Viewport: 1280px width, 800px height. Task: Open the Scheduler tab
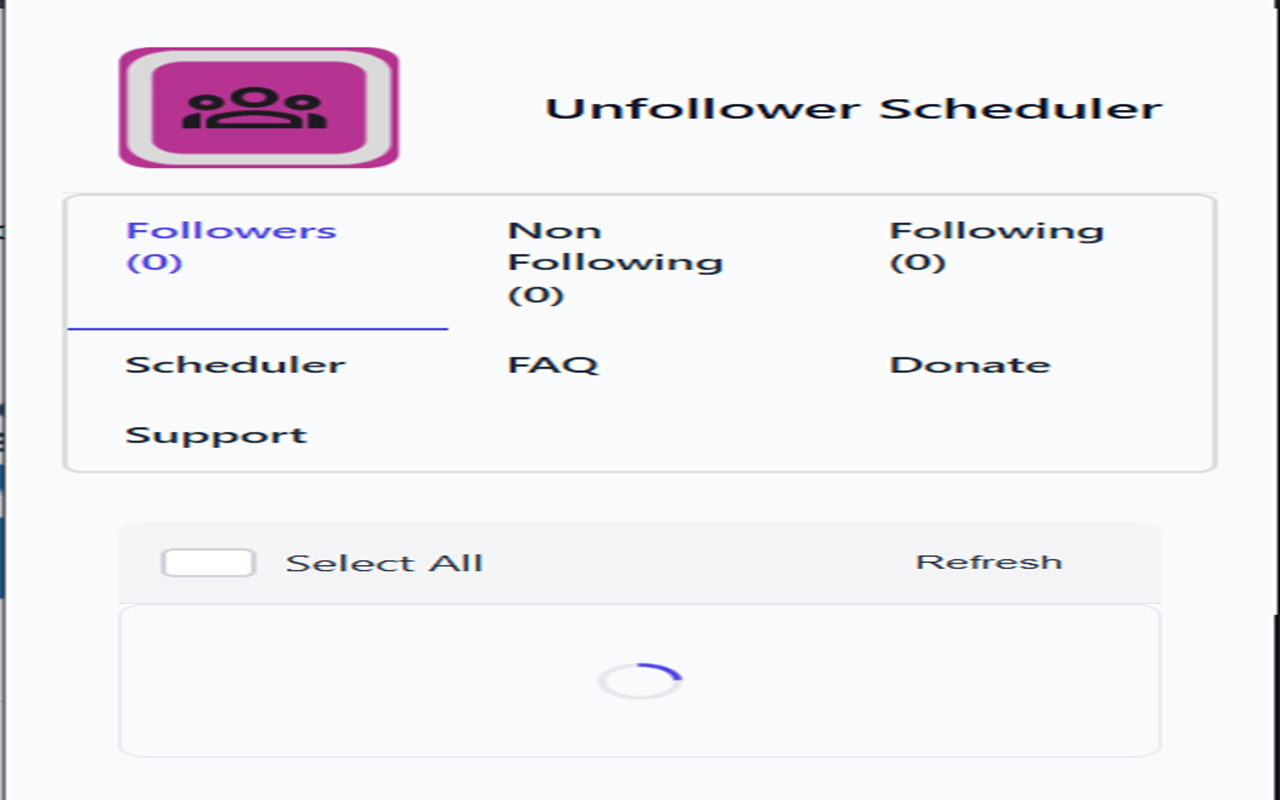pos(238,364)
